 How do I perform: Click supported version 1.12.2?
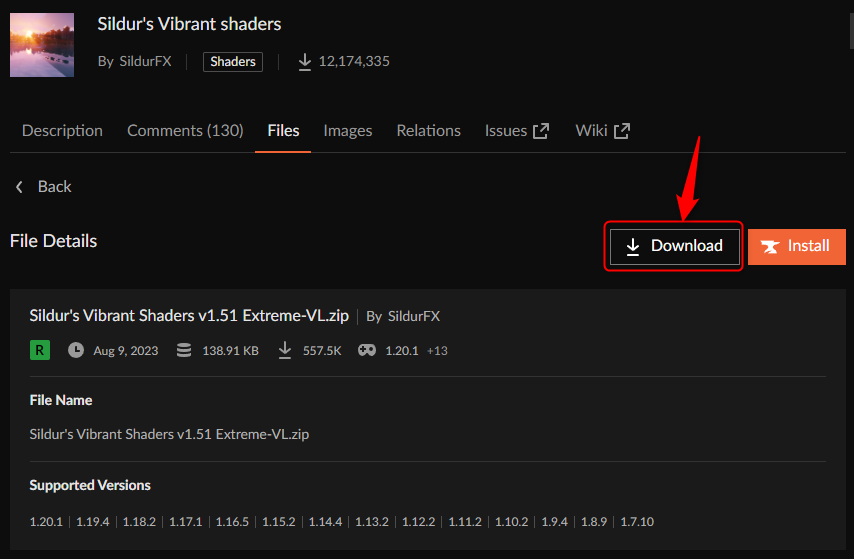click(x=419, y=522)
